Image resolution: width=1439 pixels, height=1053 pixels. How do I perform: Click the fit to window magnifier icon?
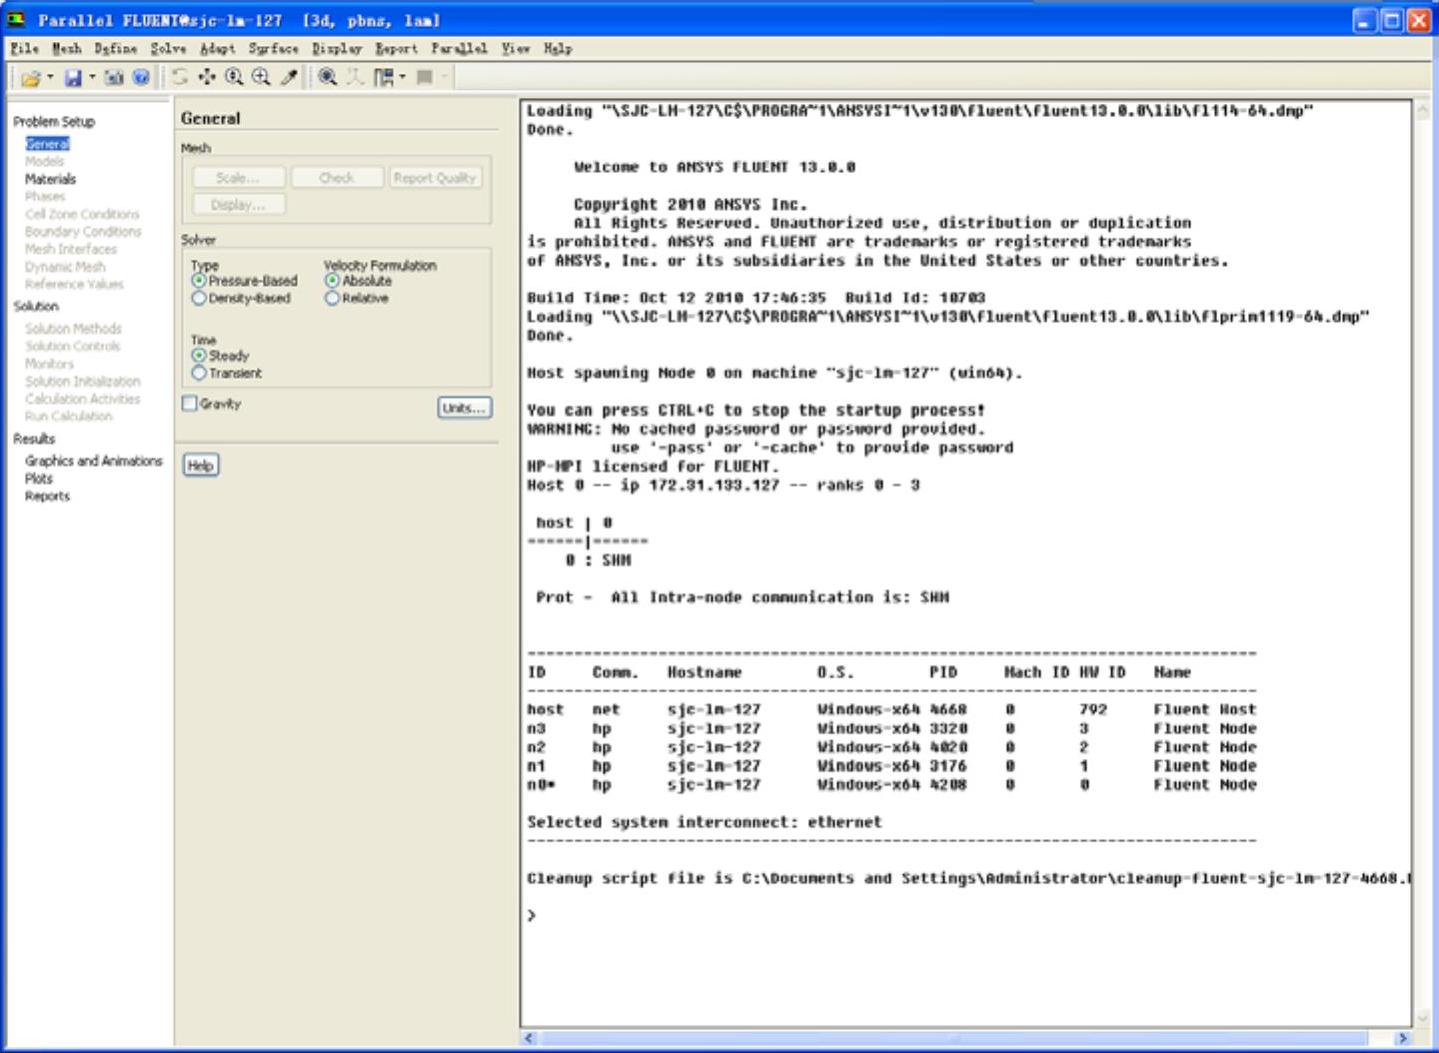pos(327,77)
